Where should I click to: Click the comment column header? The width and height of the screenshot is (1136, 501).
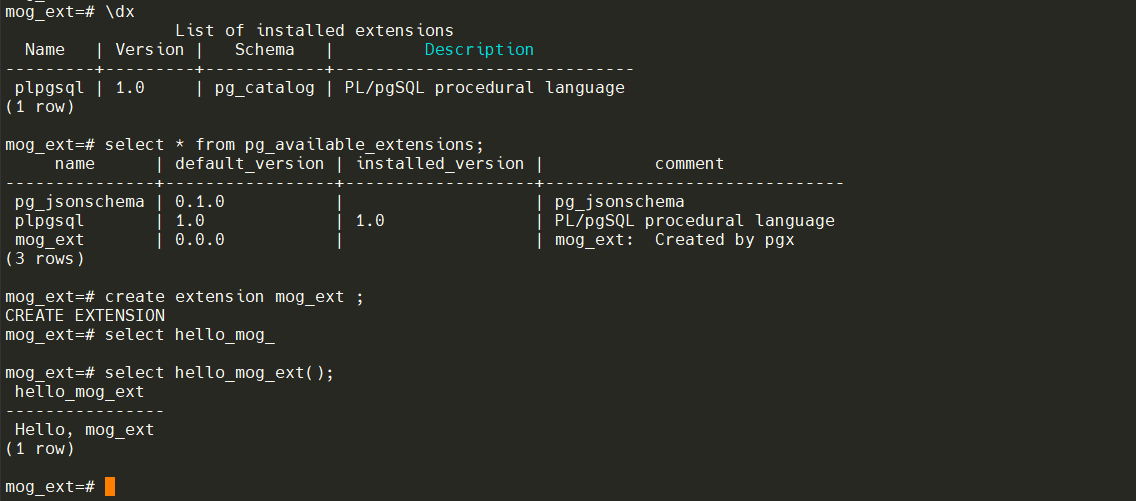pyautogui.click(x=689, y=163)
